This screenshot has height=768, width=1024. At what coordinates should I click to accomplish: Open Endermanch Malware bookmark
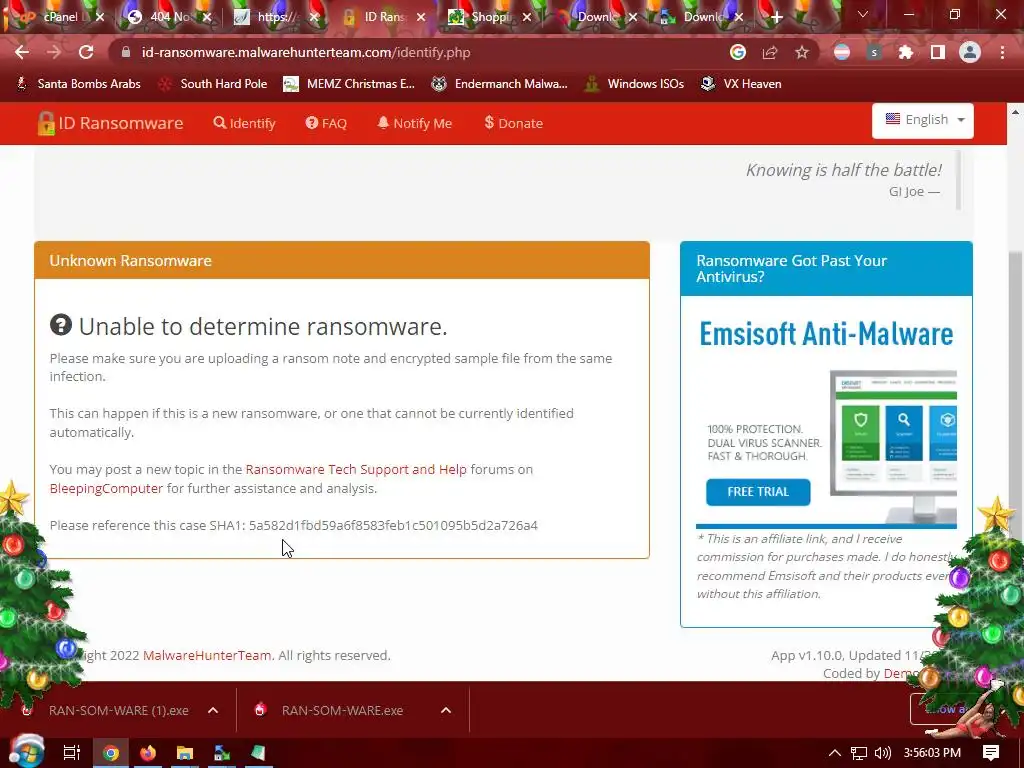[500, 84]
